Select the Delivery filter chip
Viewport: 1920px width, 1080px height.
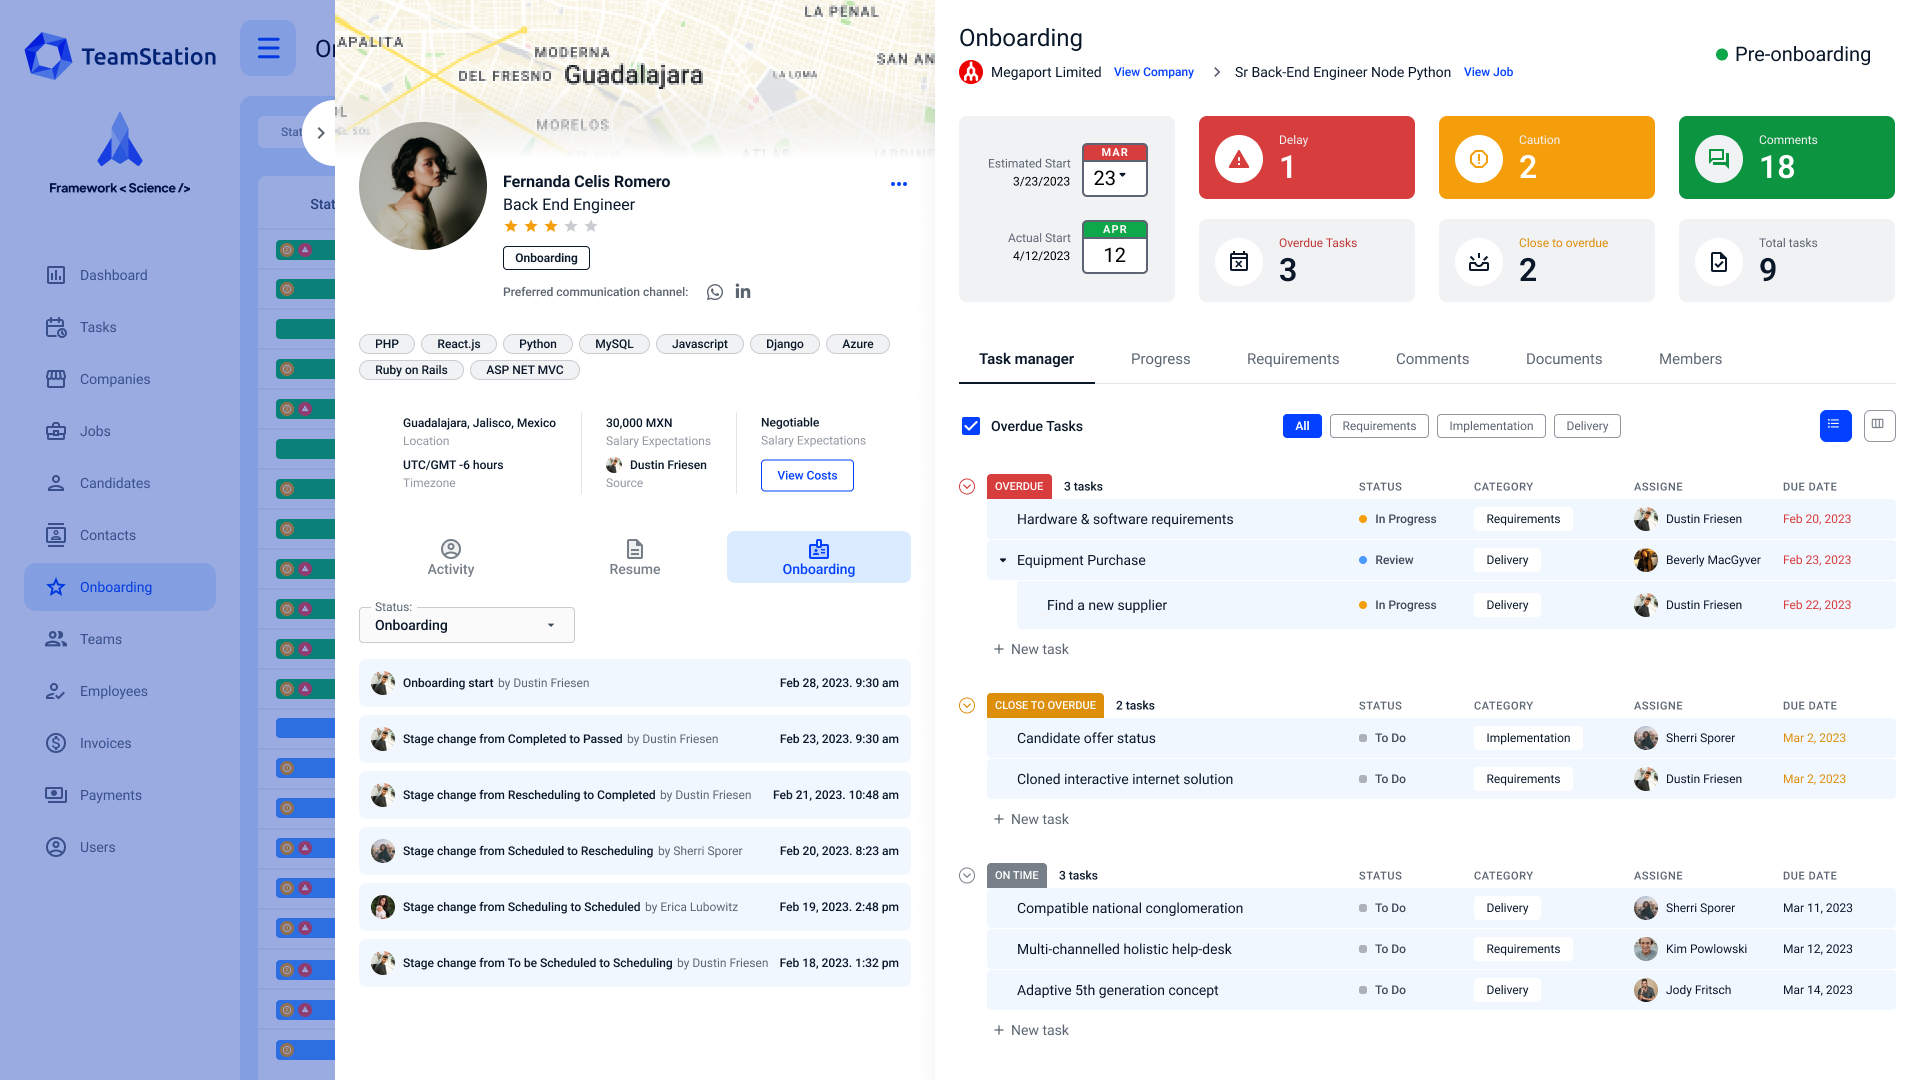(1586, 426)
